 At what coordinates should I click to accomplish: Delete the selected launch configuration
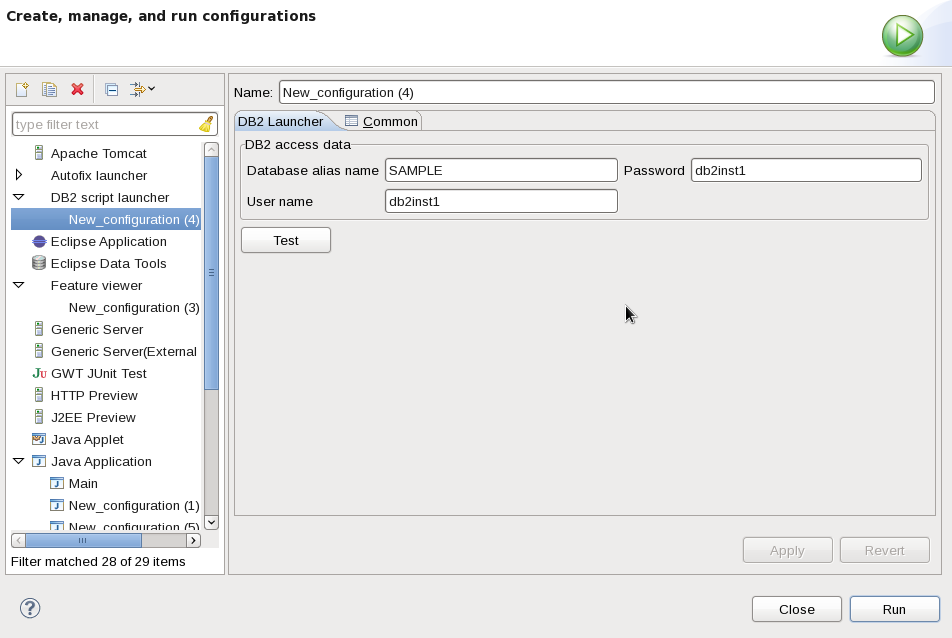click(x=77, y=89)
